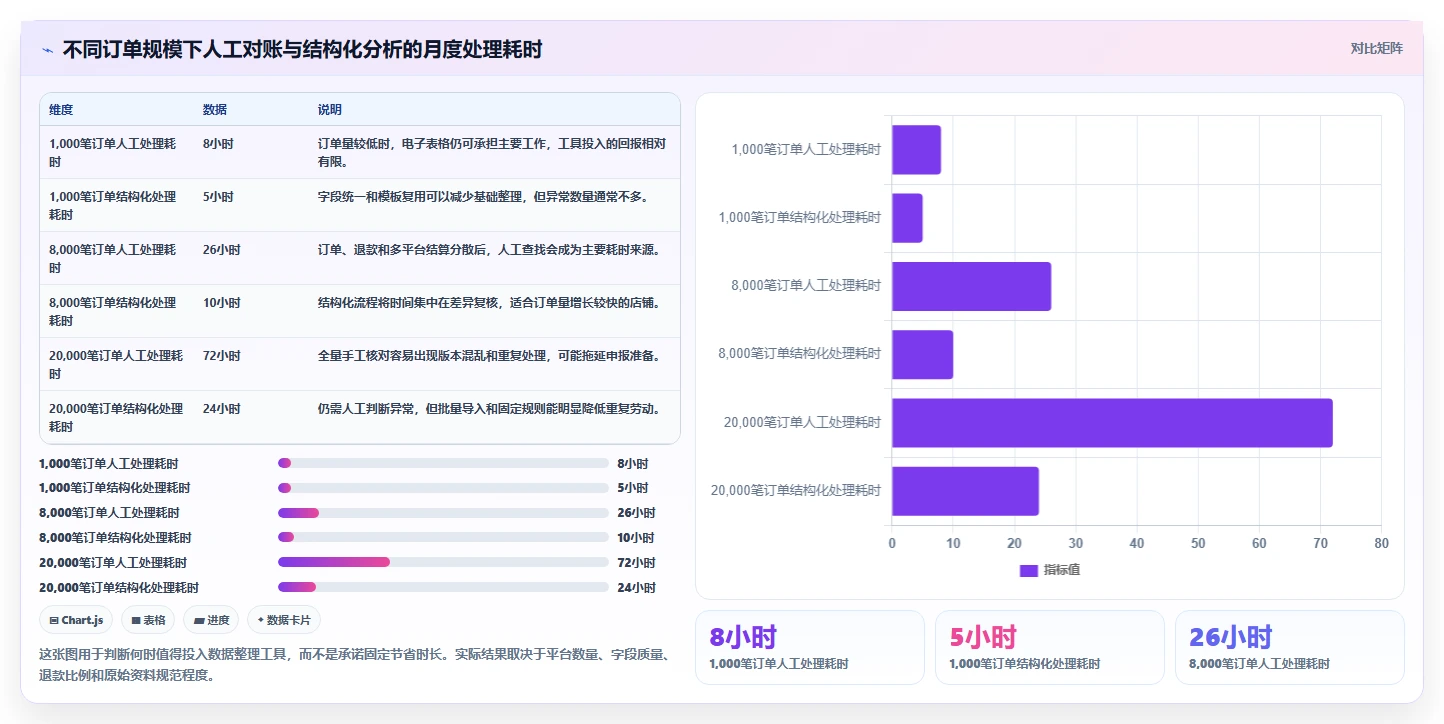Open the 8小时 data card

810,648
